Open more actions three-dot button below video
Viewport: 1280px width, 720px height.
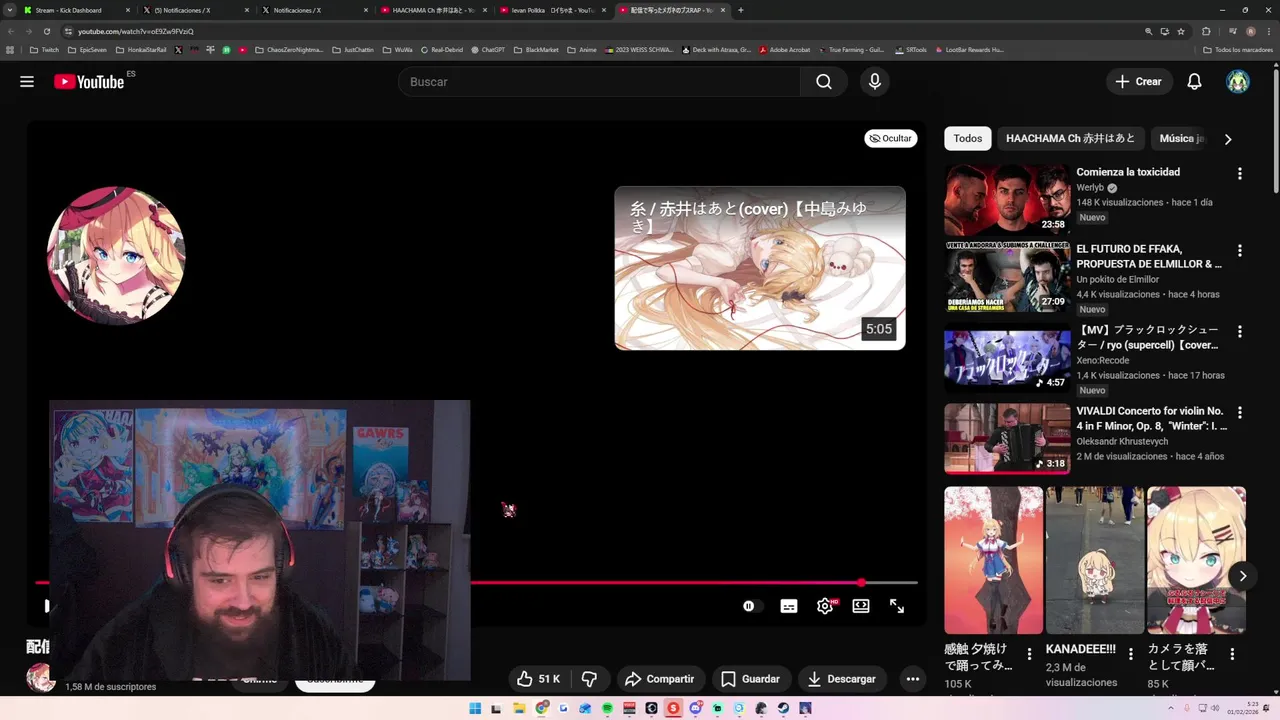913,679
